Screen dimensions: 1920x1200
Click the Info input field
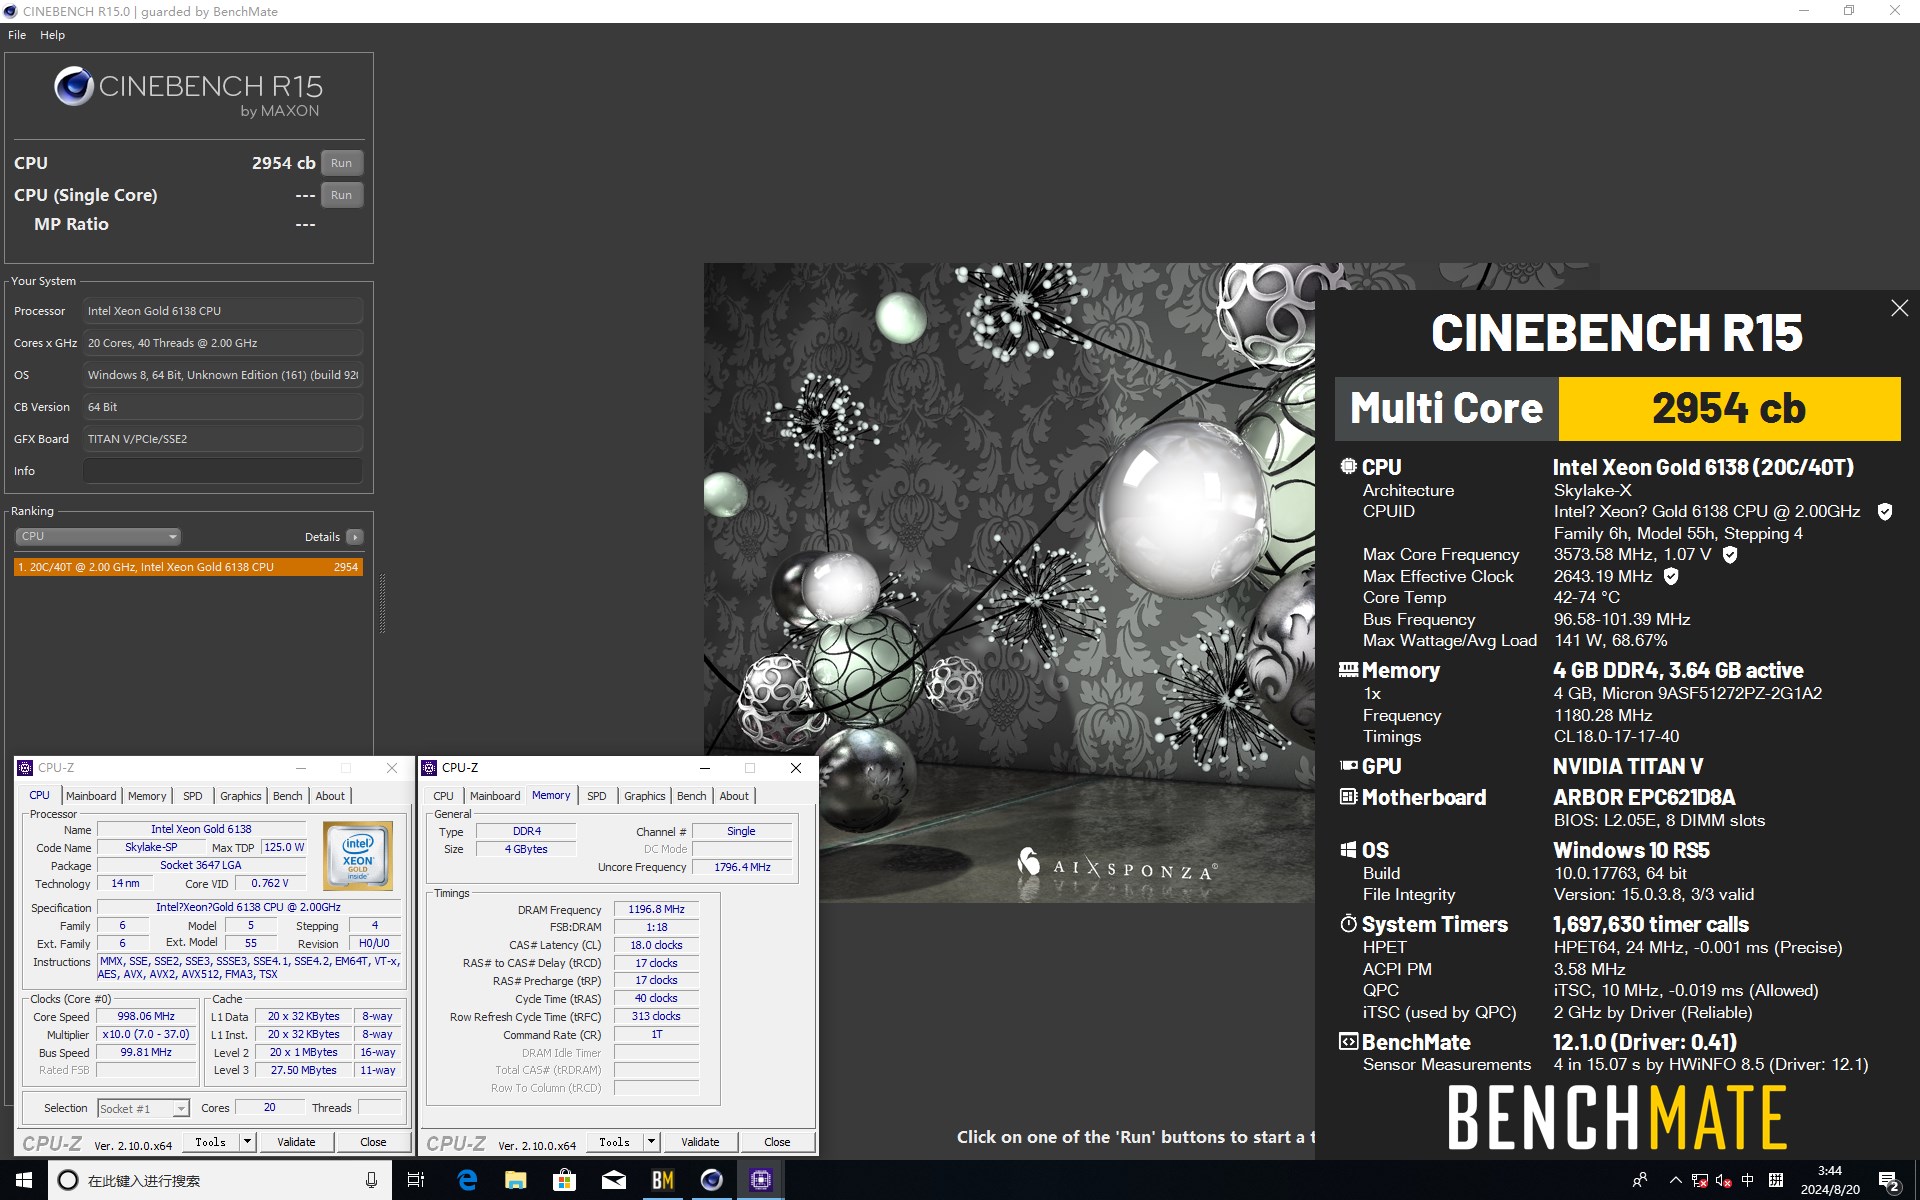tap(222, 471)
